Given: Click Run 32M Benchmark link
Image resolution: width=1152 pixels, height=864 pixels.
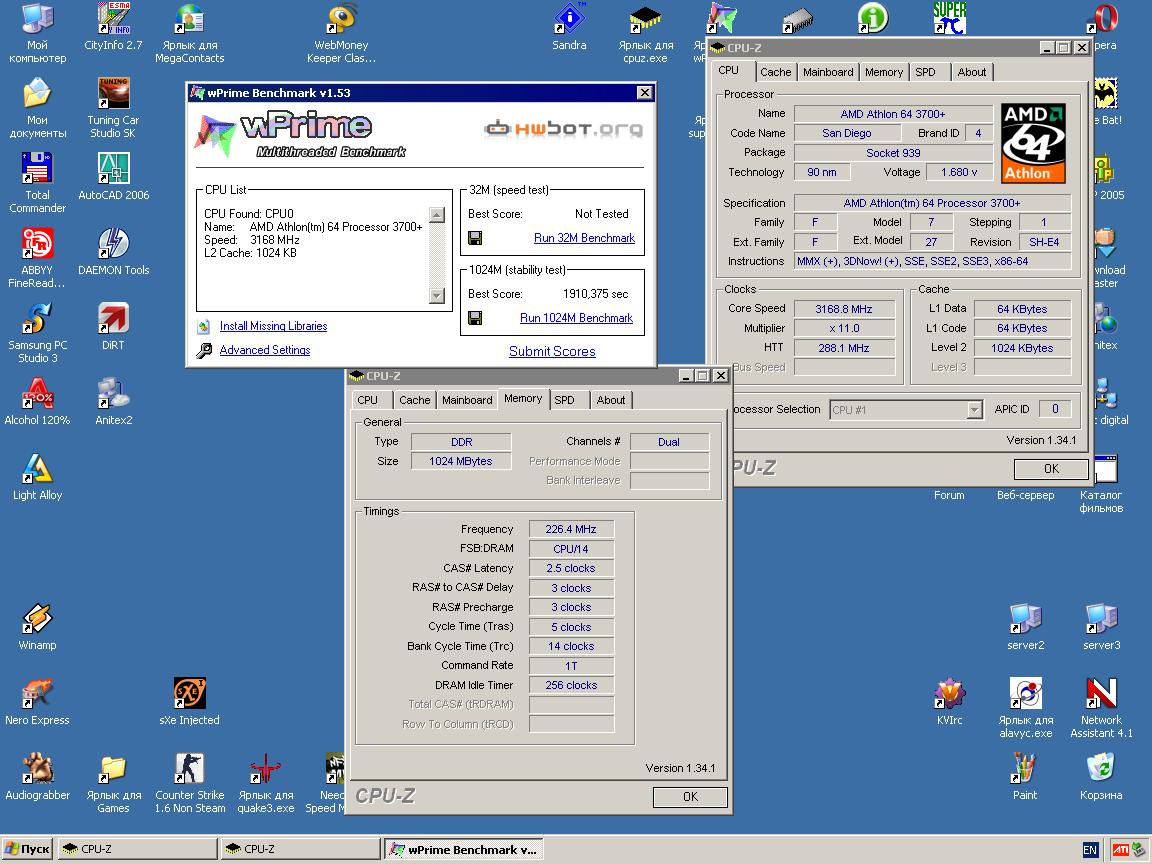Looking at the screenshot, I should tap(584, 238).
